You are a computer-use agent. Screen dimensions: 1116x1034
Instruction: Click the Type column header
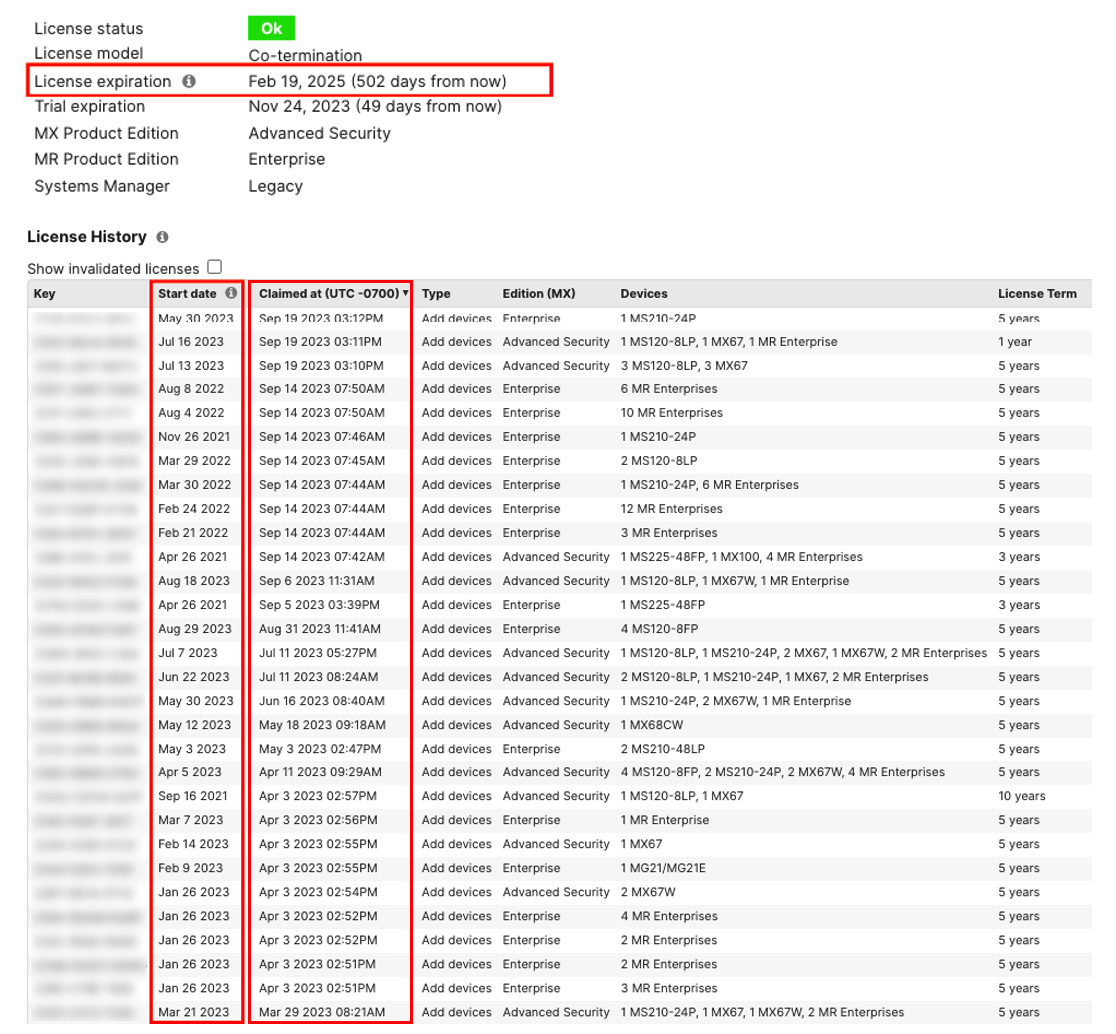(x=436, y=294)
